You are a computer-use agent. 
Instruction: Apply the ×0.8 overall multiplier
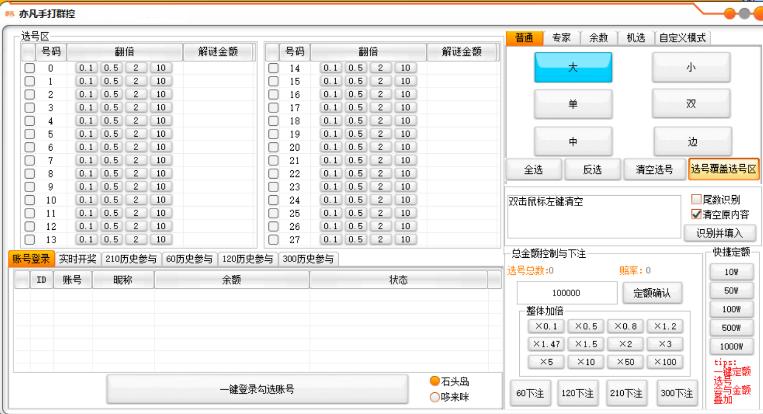point(625,326)
